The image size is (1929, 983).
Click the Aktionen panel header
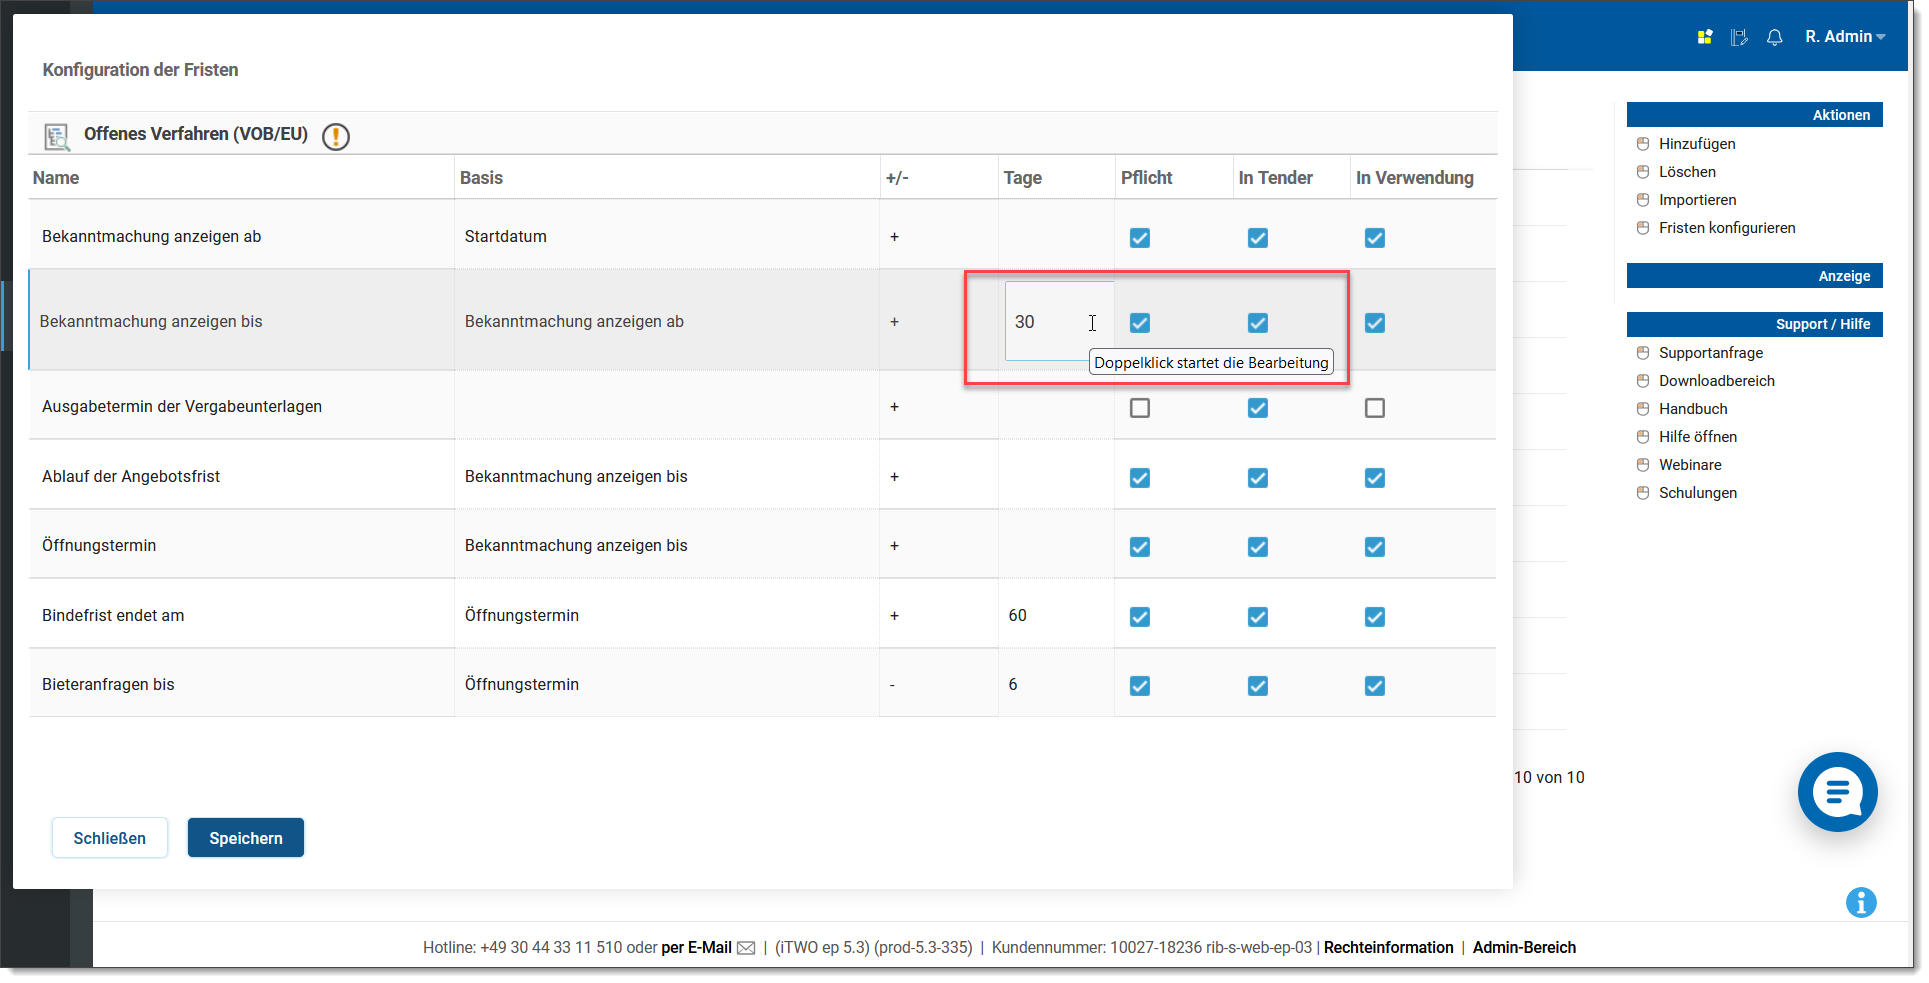pos(1754,115)
